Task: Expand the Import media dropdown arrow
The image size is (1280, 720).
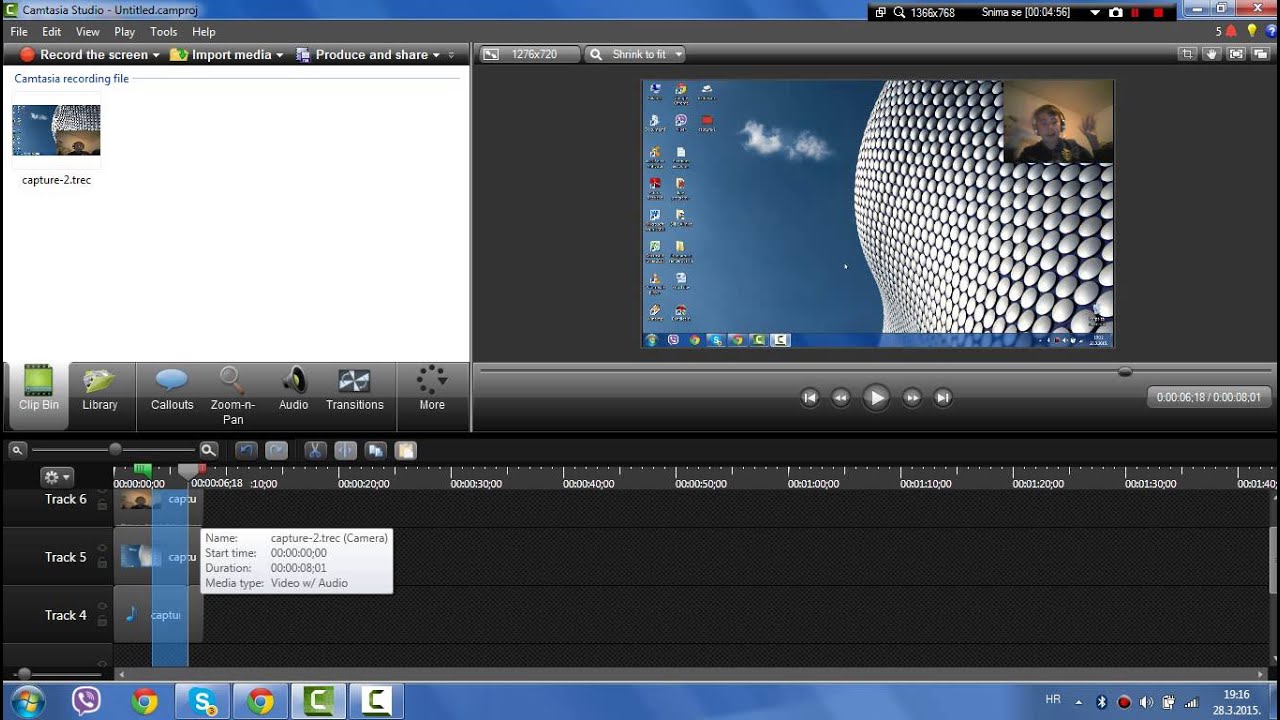Action: point(279,55)
